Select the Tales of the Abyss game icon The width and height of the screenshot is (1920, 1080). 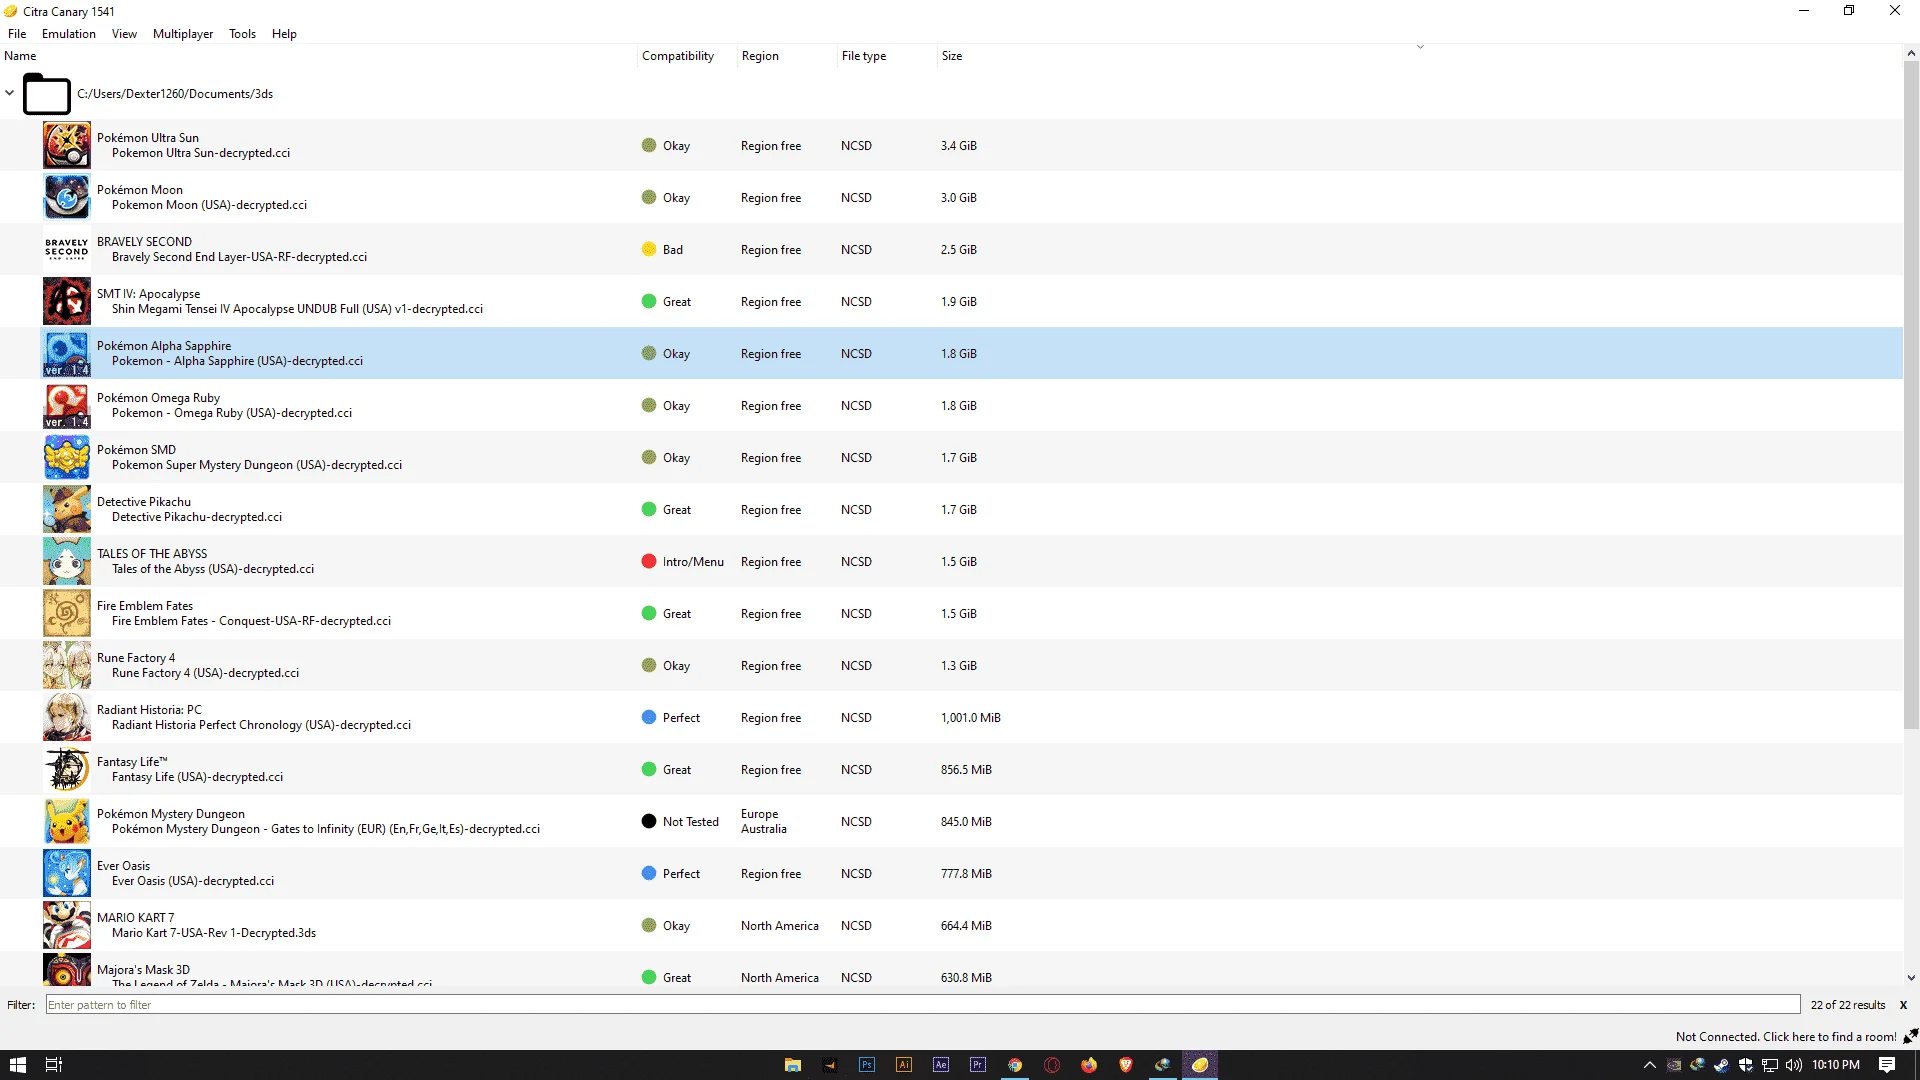pos(66,561)
